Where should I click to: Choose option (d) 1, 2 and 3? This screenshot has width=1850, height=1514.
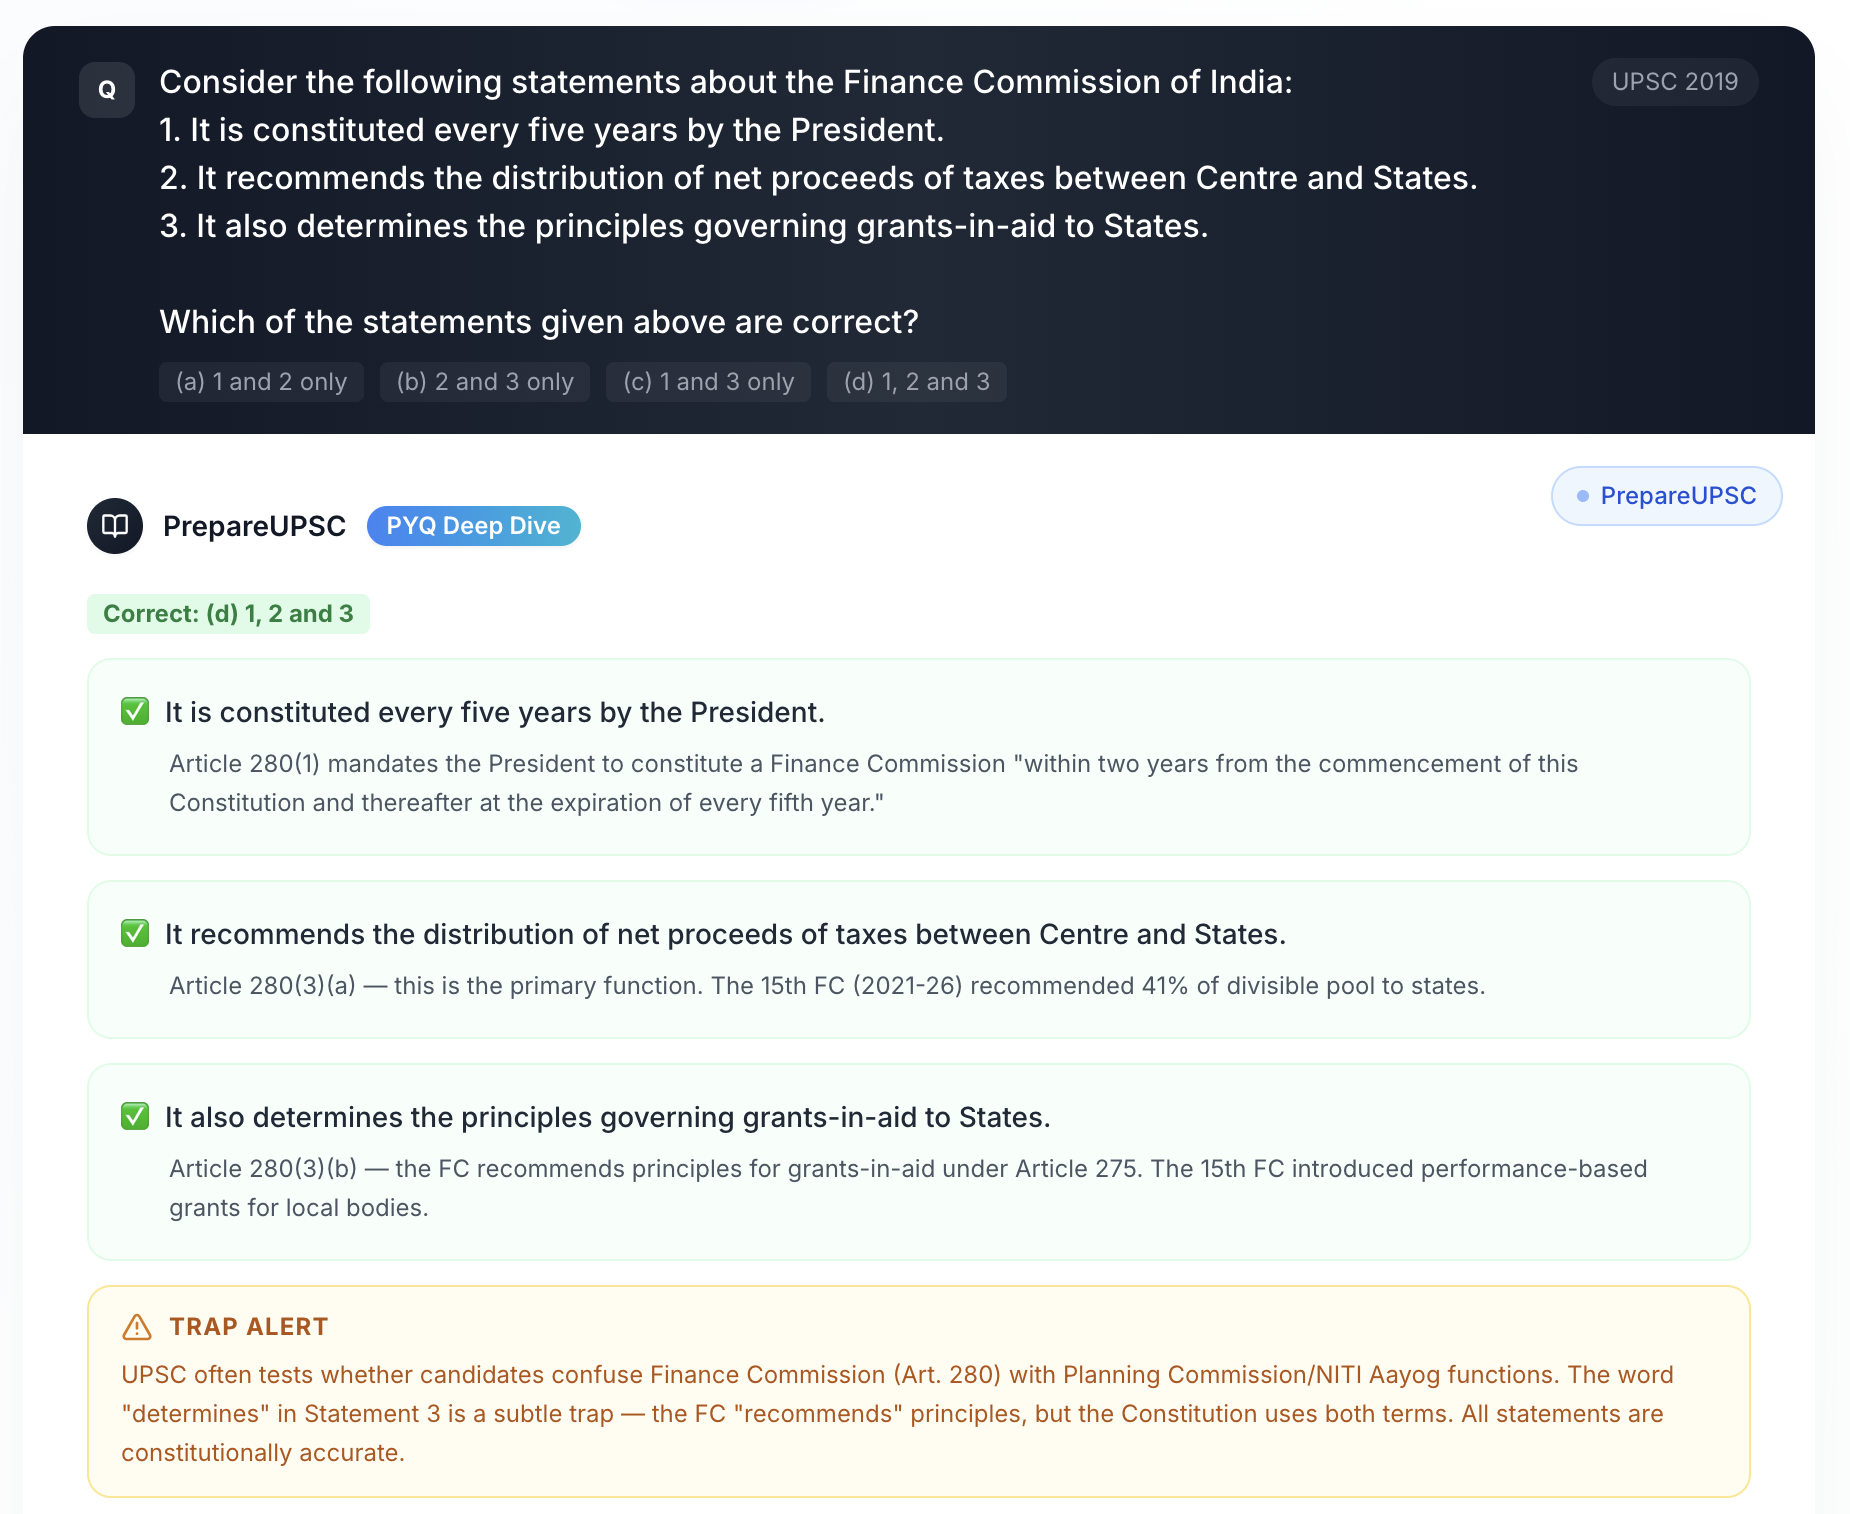coord(916,381)
